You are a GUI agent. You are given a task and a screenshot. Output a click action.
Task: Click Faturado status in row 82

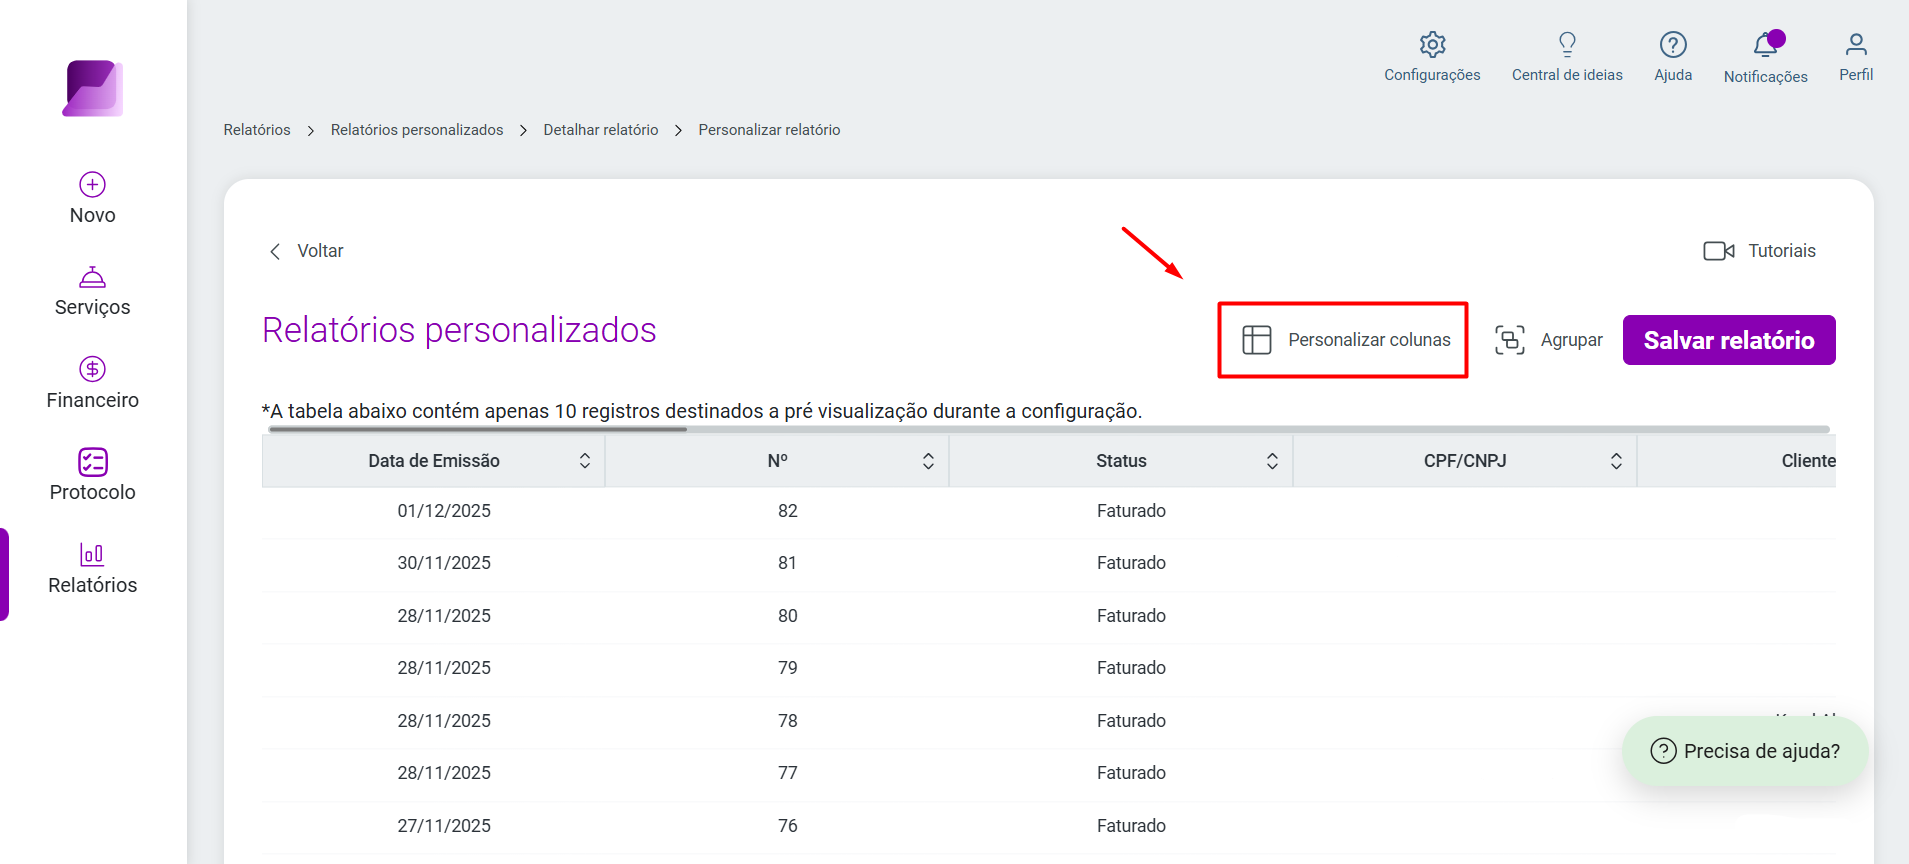coord(1131,511)
